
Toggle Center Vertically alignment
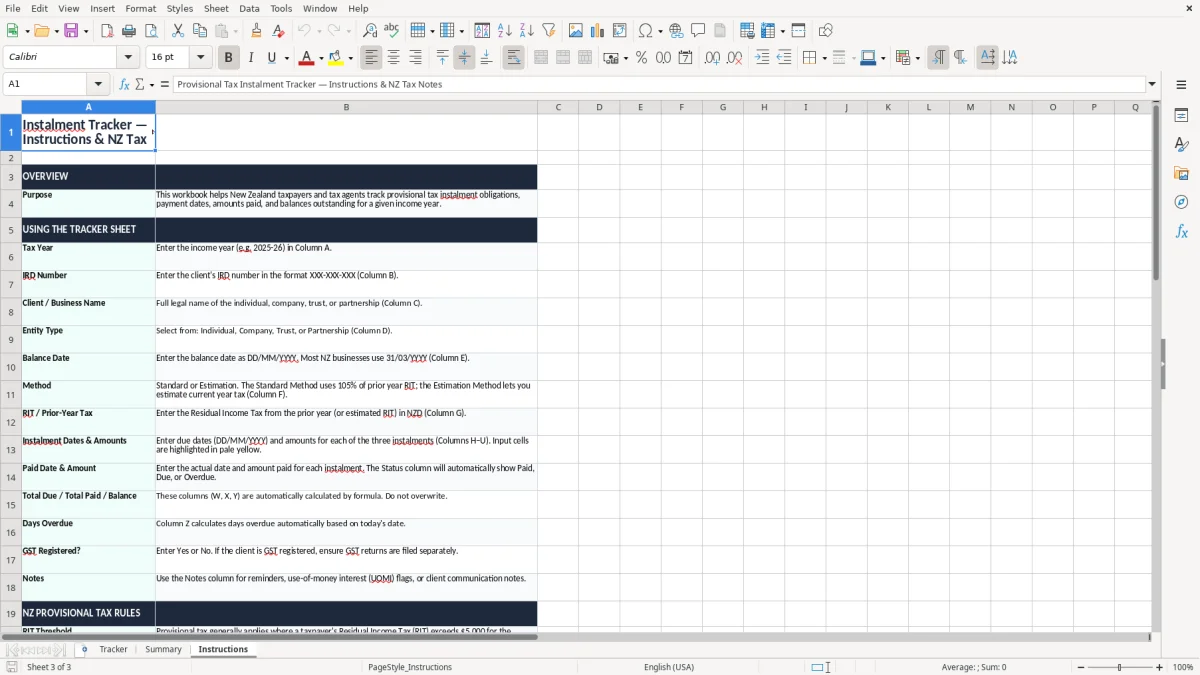pos(464,58)
